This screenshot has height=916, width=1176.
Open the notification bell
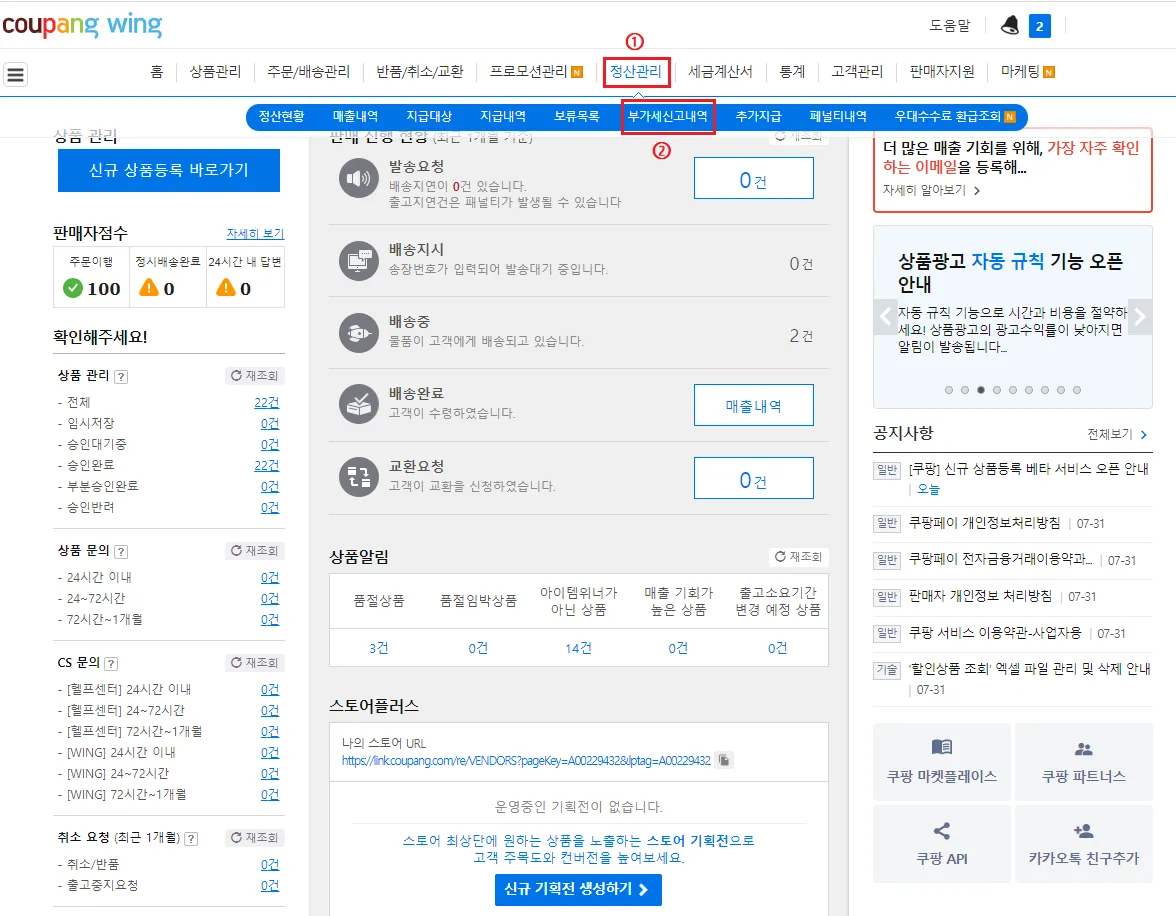click(x=1010, y=26)
